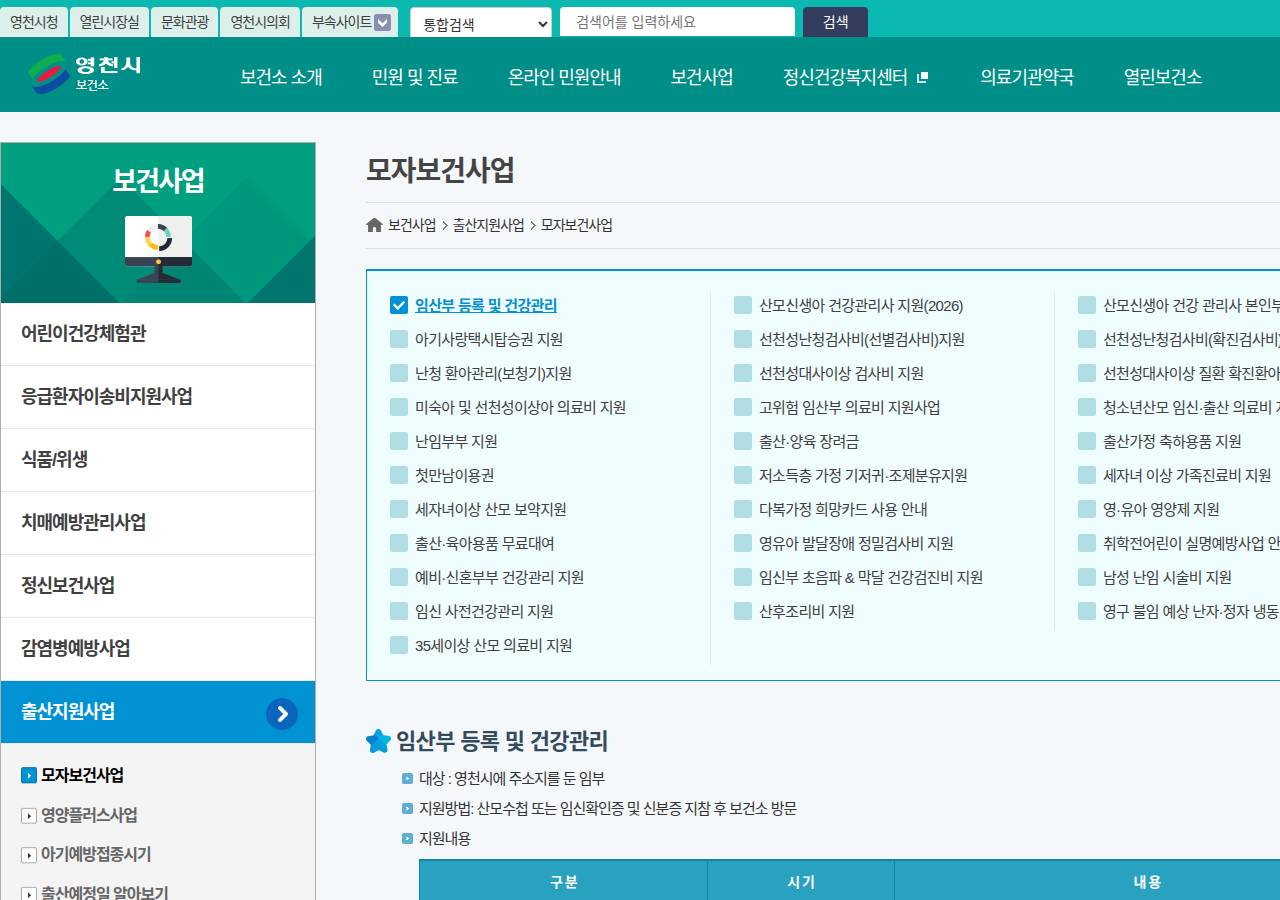The width and height of the screenshot is (1280, 900).
Task: Tick the 산후조리비 지원 checkbox
Action: tap(743, 611)
